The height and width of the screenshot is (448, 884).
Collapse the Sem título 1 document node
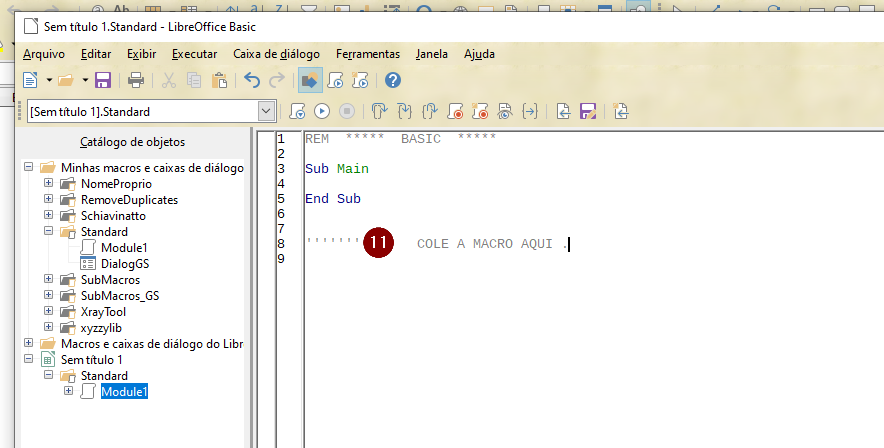point(29,358)
